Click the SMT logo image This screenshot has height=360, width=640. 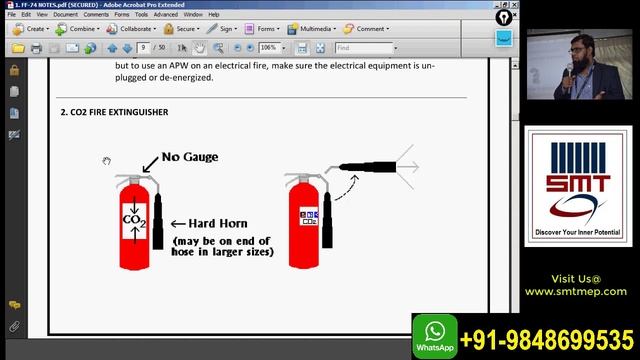coord(578,186)
